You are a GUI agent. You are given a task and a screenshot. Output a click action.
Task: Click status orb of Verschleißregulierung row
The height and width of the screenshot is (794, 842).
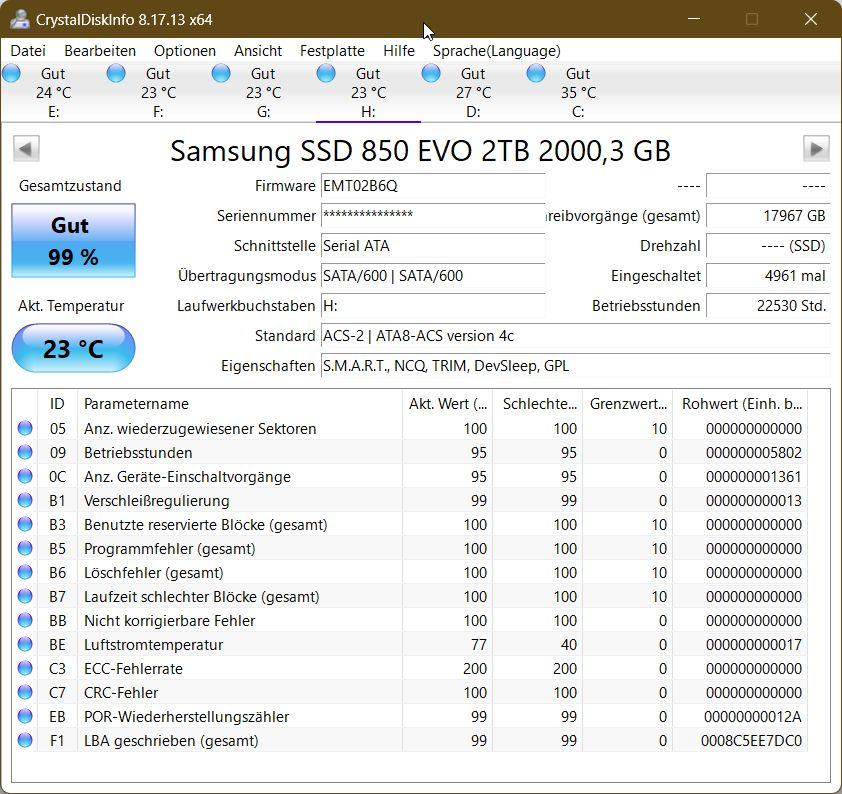tap(25, 500)
